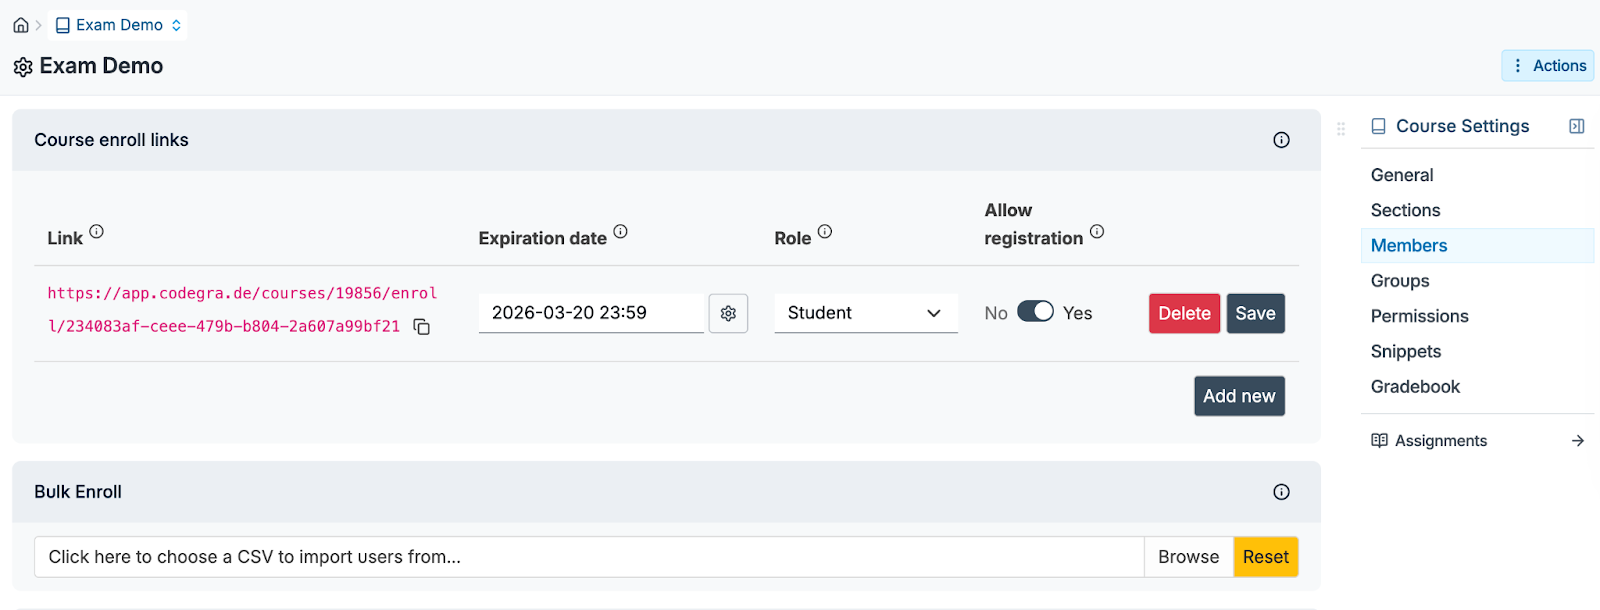1600x610 pixels.
Task: Click the Add new button
Action: pyautogui.click(x=1239, y=396)
